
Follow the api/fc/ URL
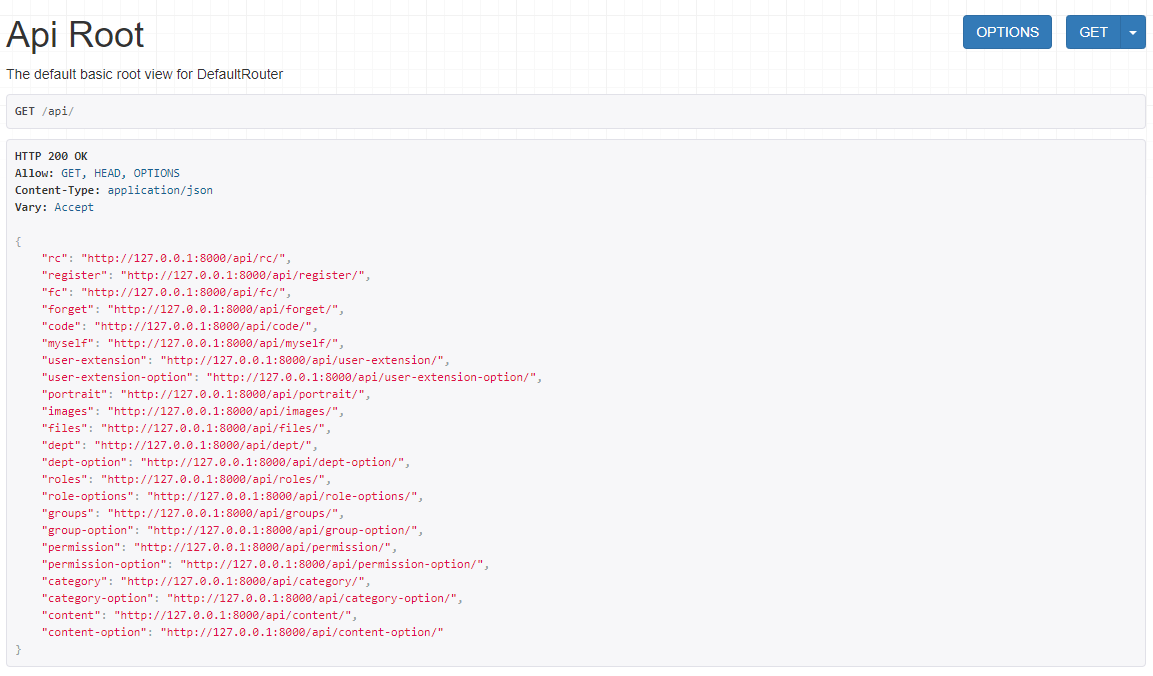(x=185, y=292)
